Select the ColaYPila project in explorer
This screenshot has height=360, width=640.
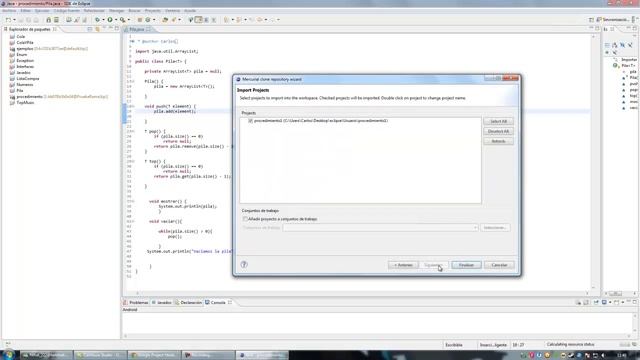point(25,42)
